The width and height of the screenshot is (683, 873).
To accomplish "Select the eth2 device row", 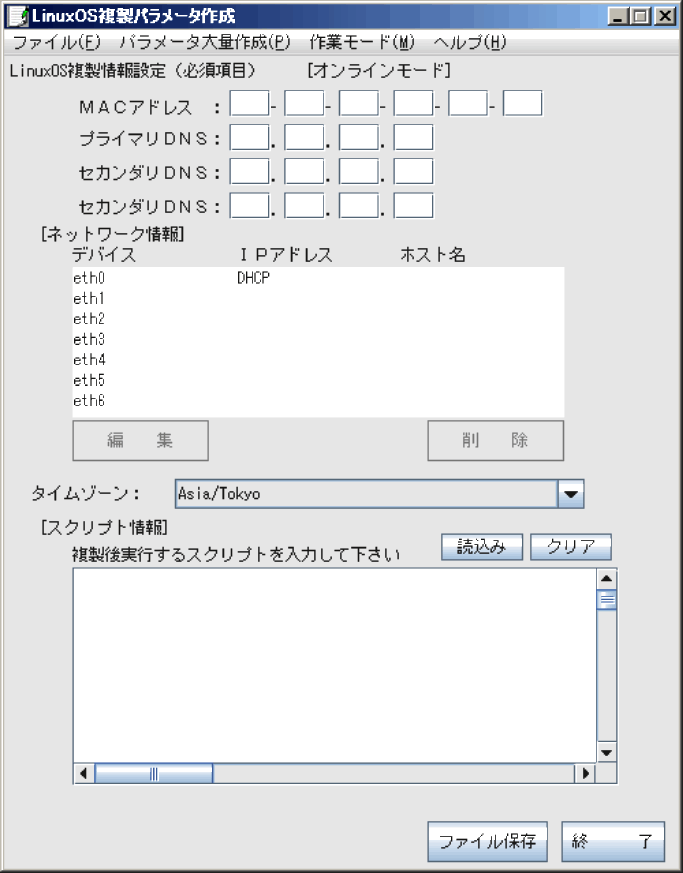I will pyautogui.click(x=318, y=319).
